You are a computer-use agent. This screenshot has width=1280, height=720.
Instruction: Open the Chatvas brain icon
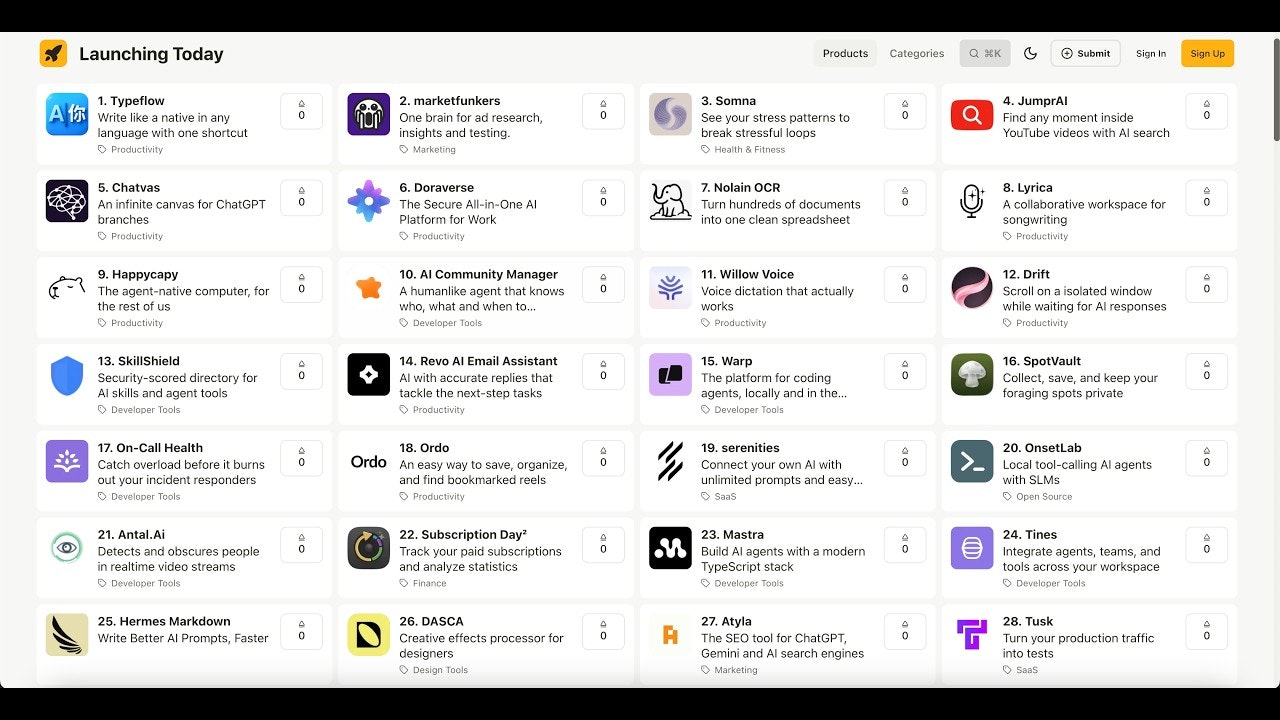click(x=67, y=201)
